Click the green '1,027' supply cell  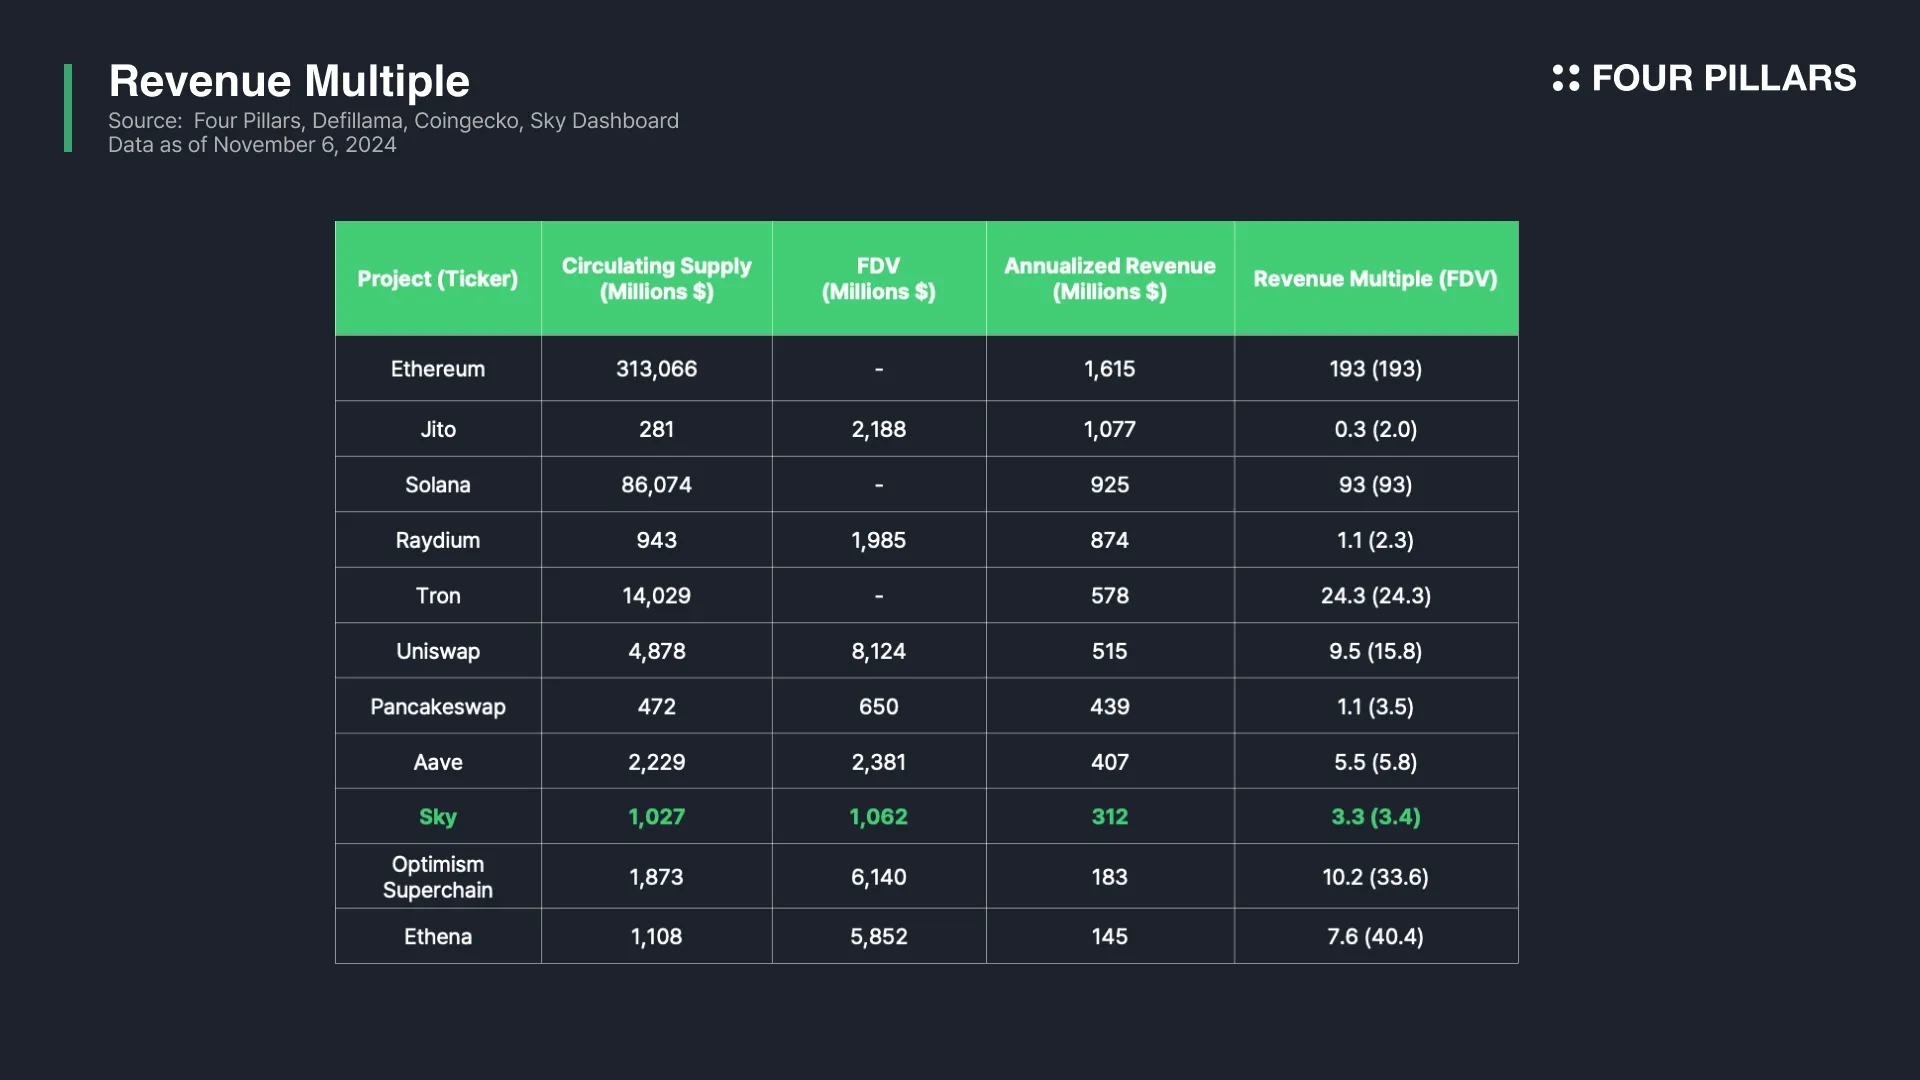point(657,817)
